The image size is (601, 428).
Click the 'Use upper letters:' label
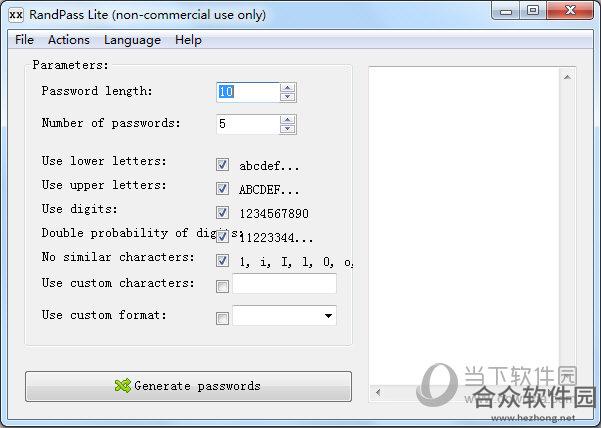point(104,185)
